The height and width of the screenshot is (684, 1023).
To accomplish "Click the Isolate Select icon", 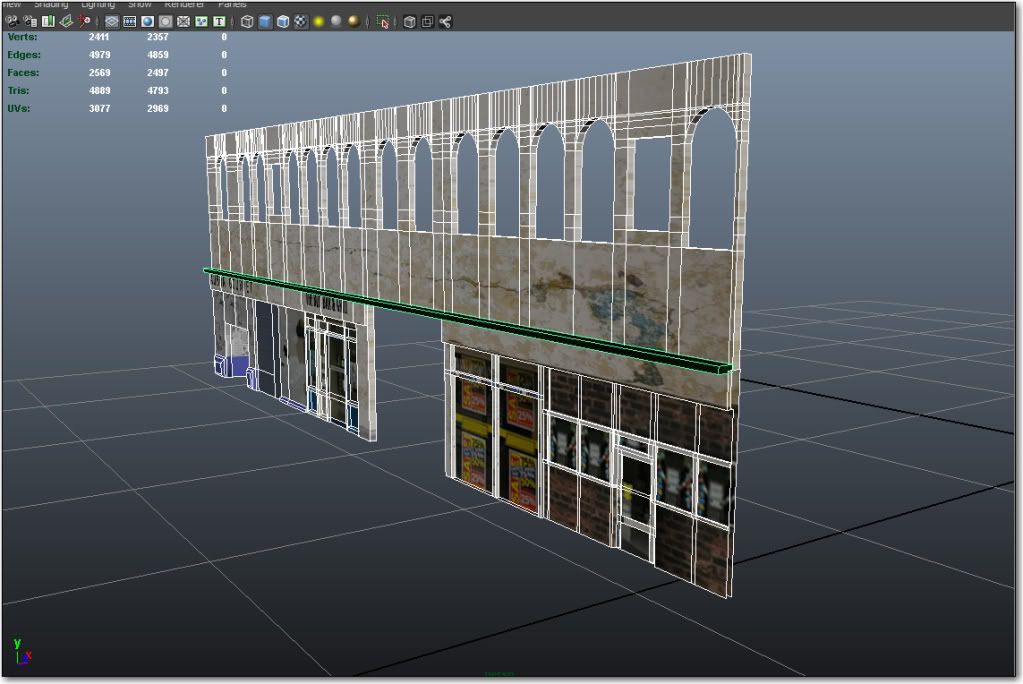I will click(x=382, y=21).
